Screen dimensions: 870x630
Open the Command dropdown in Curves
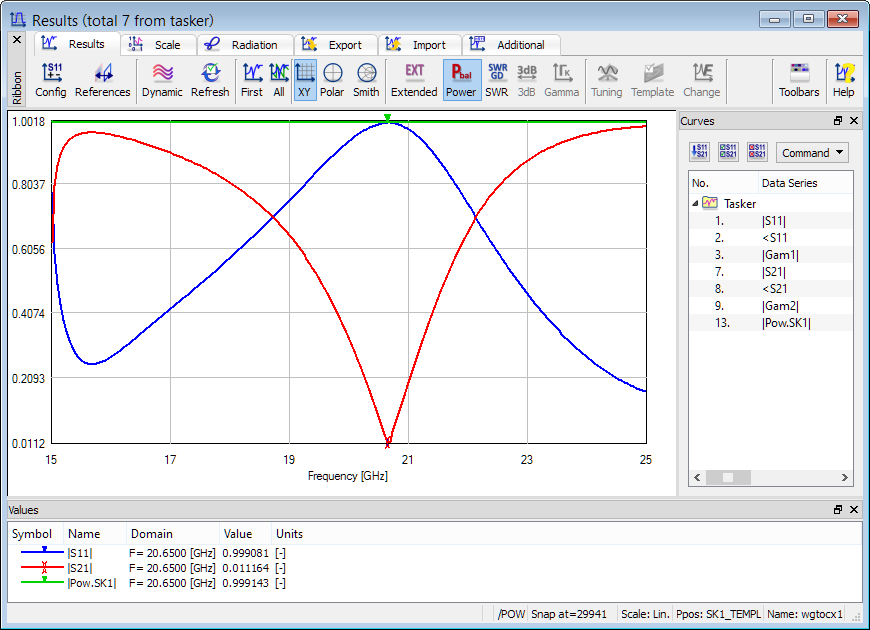coord(812,153)
